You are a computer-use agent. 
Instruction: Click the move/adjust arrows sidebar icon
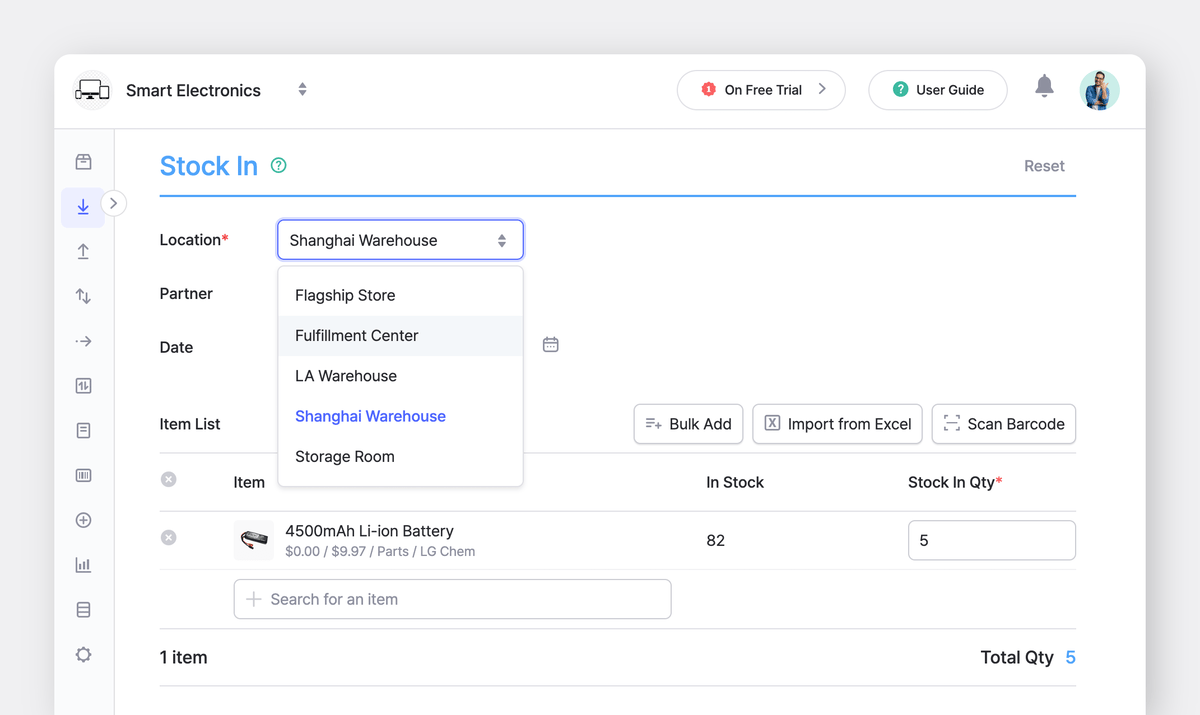[x=83, y=296]
